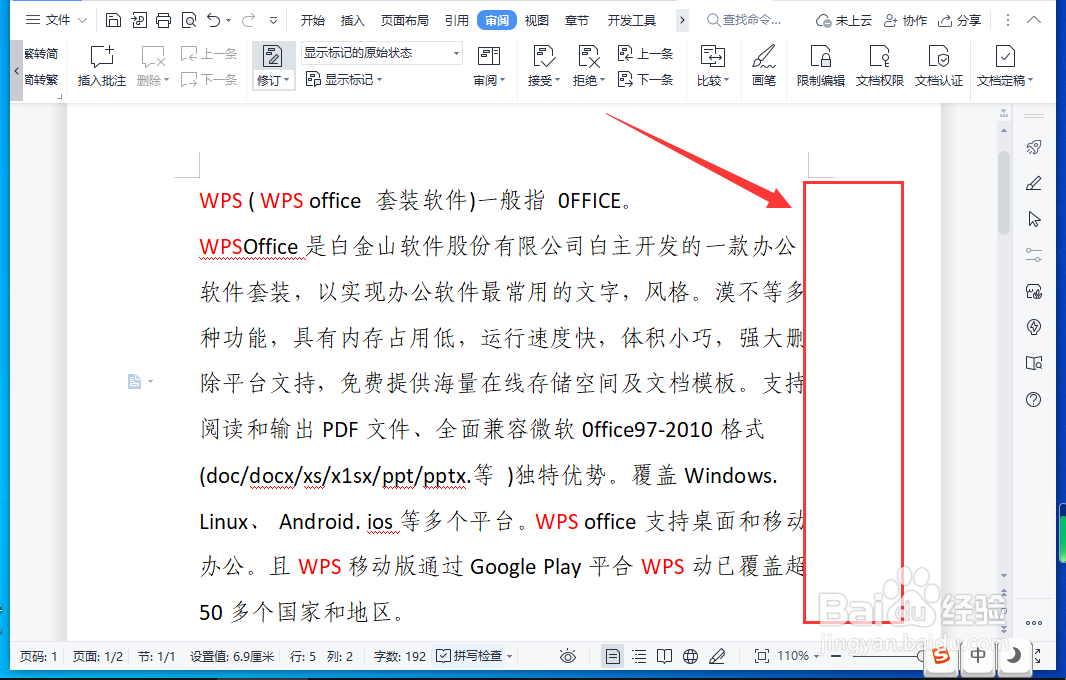Click the 文档权限 button
This screenshot has width=1066, height=680.
point(880,65)
